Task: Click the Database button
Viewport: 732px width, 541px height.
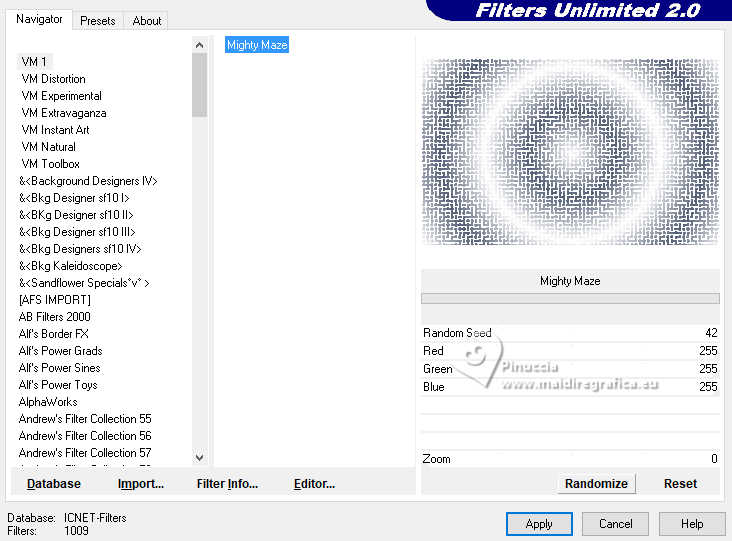Action: pos(54,484)
